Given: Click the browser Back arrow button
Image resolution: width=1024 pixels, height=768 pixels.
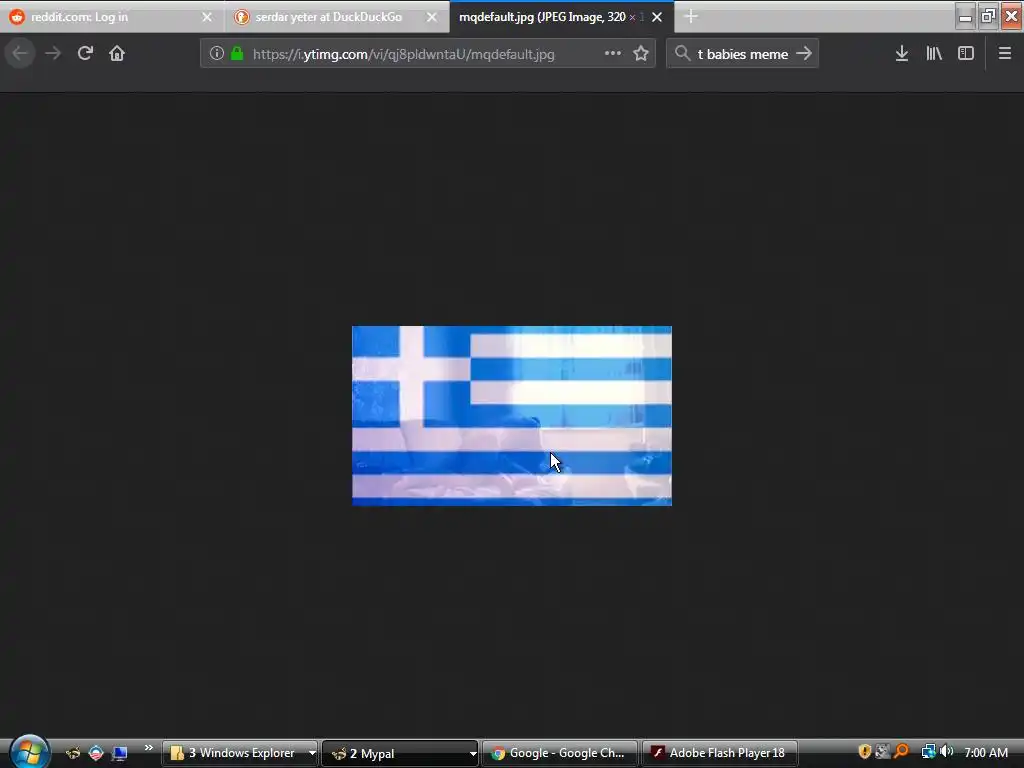Looking at the screenshot, I should tap(20, 54).
